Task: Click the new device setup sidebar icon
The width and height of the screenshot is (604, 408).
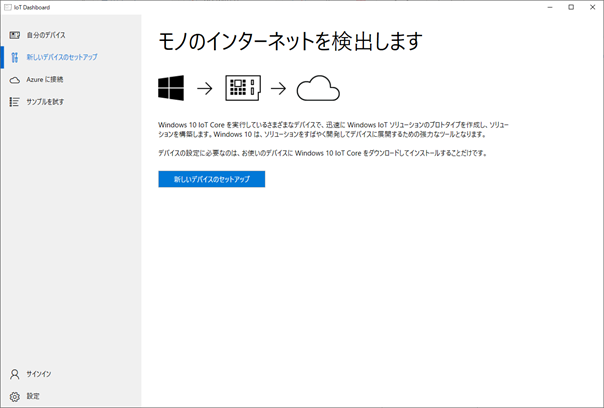Action: [x=14, y=57]
